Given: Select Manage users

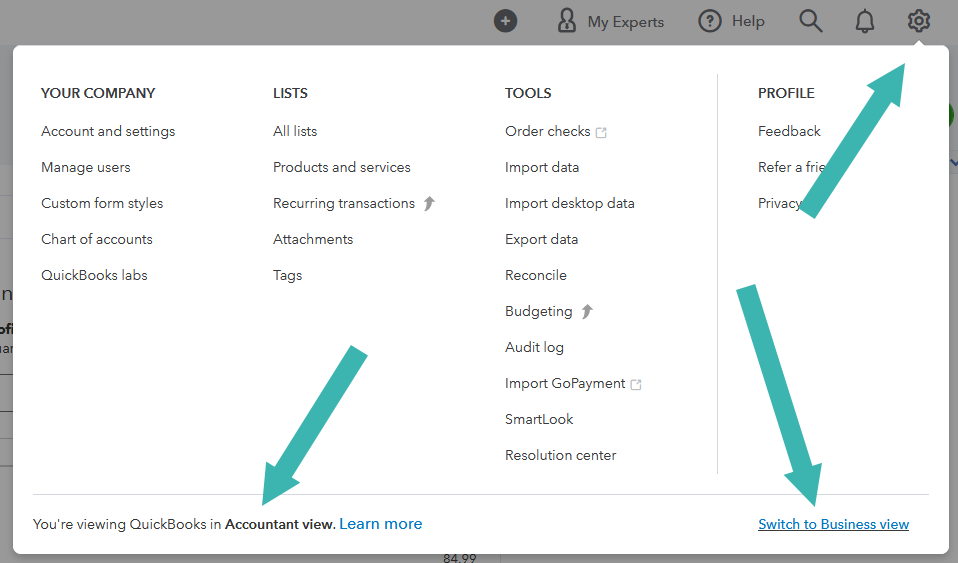Looking at the screenshot, I should point(86,167).
